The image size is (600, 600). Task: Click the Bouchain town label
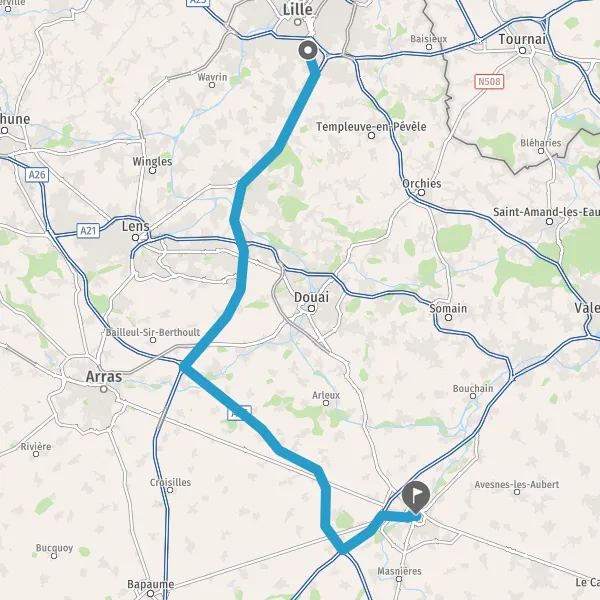point(473,388)
